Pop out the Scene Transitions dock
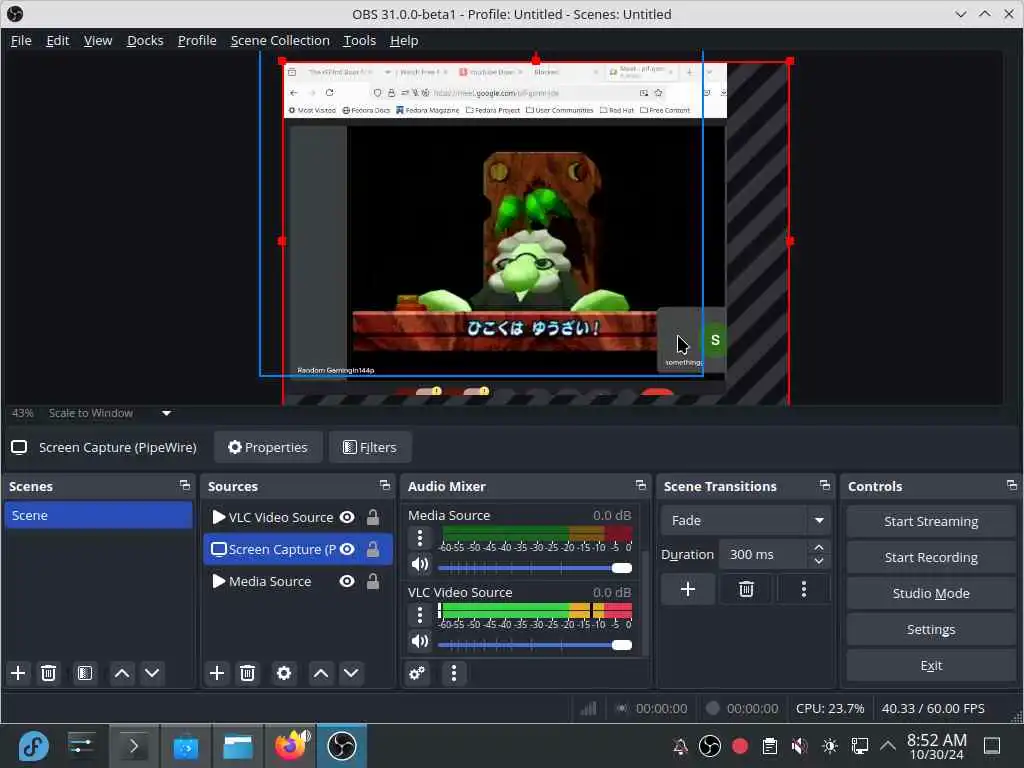This screenshot has width=1024, height=768. pos(825,485)
